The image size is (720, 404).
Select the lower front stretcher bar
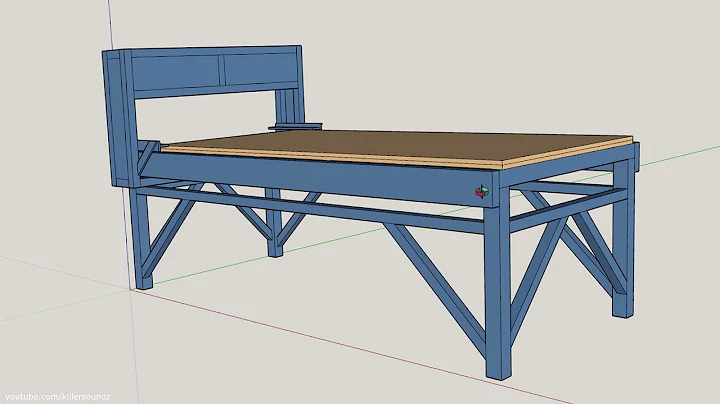coord(310,209)
